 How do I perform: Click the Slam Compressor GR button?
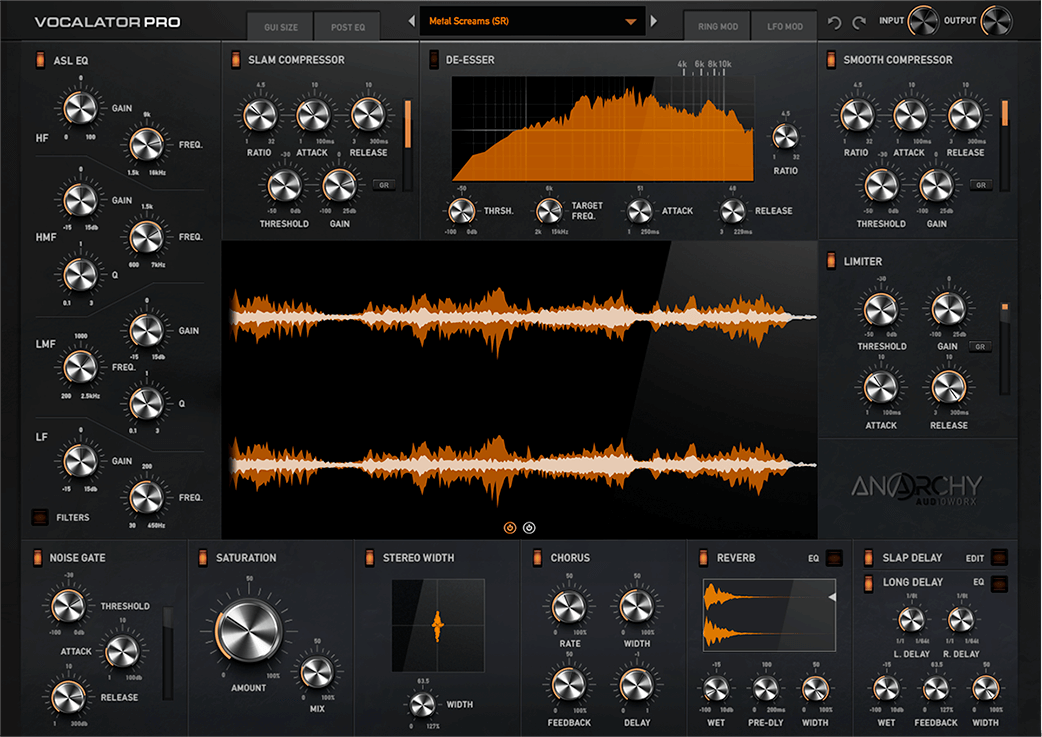coord(384,185)
